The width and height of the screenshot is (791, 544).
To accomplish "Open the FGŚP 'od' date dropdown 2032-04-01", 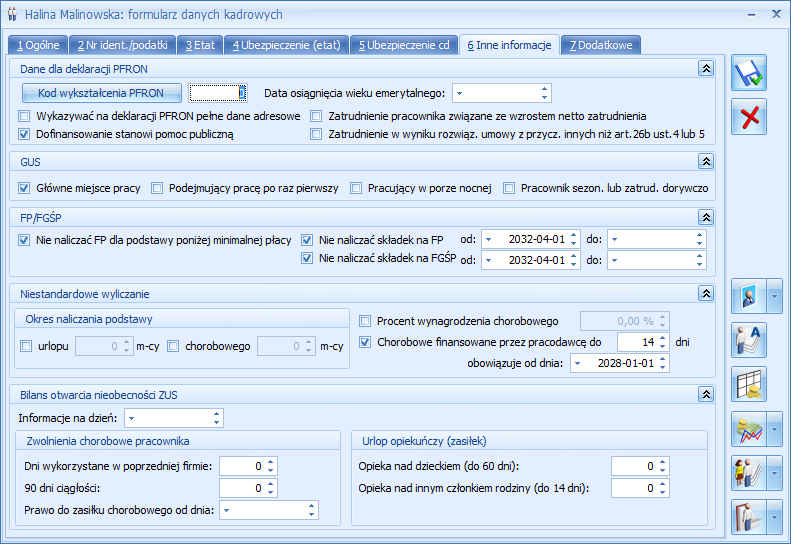I will point(489,260).
